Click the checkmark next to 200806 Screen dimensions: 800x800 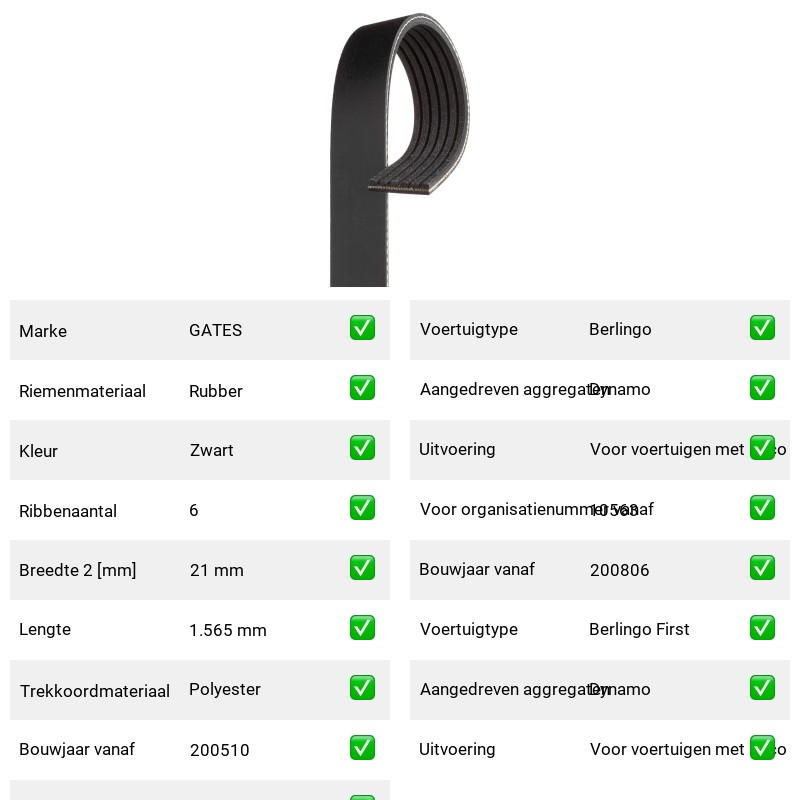(x=762, y=568)
